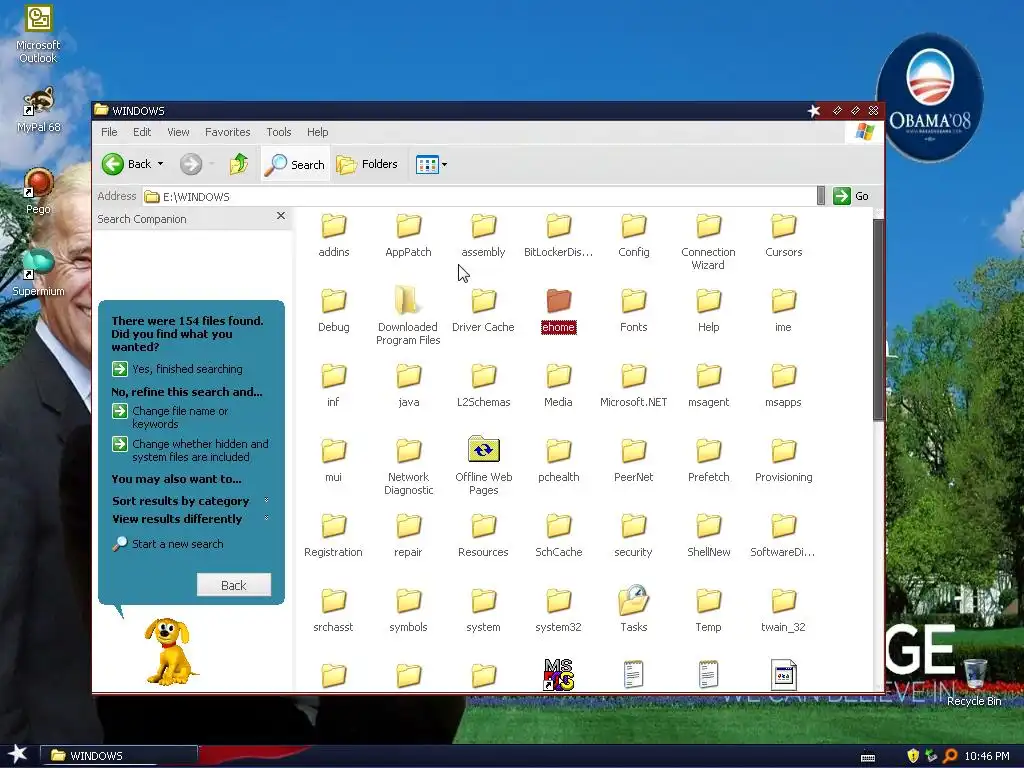Open the Offline Web Pages folder
Screen dimensions: 1024x768
point(483,466)
